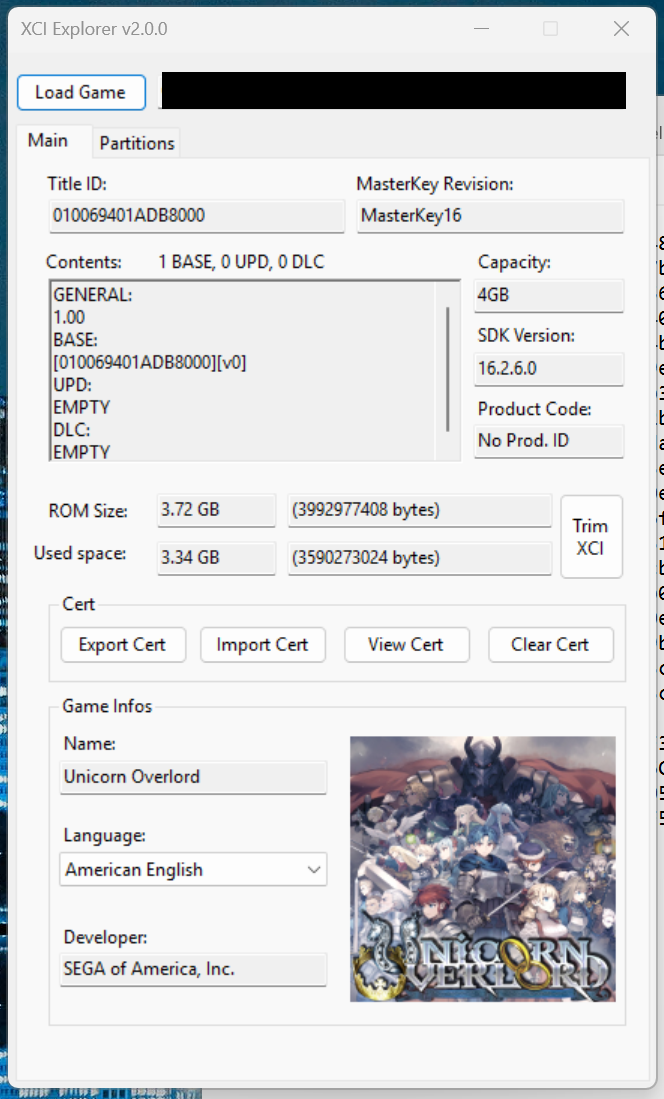
Task: Click the game Name field
Action: (193, 777)
